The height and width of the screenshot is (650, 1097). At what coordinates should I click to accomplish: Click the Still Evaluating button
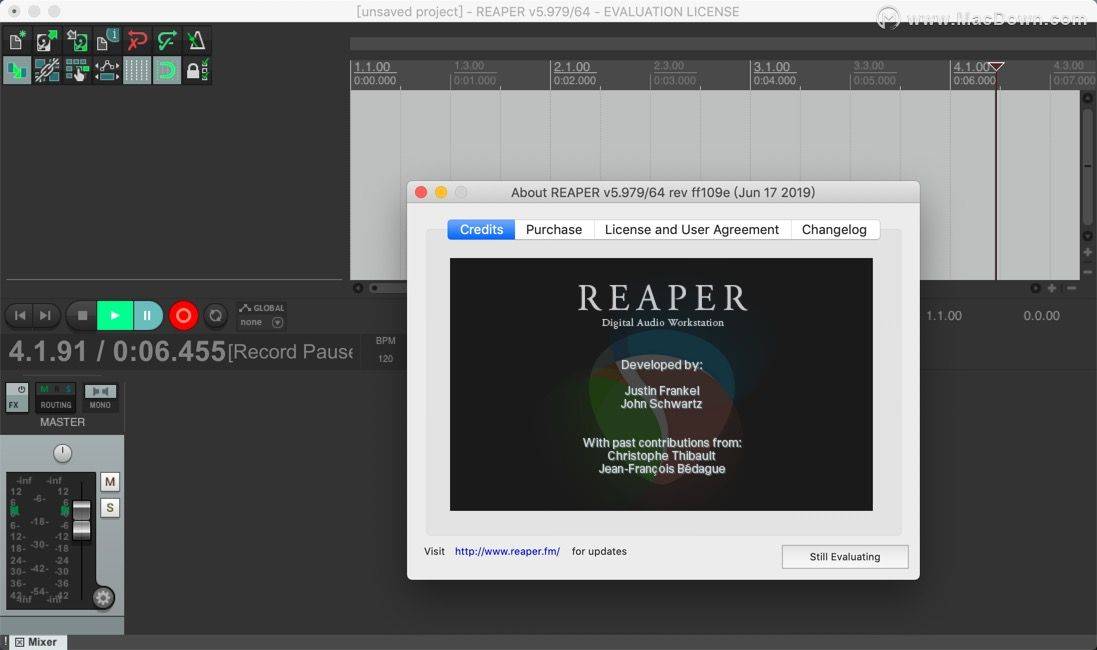pos(844,557)
